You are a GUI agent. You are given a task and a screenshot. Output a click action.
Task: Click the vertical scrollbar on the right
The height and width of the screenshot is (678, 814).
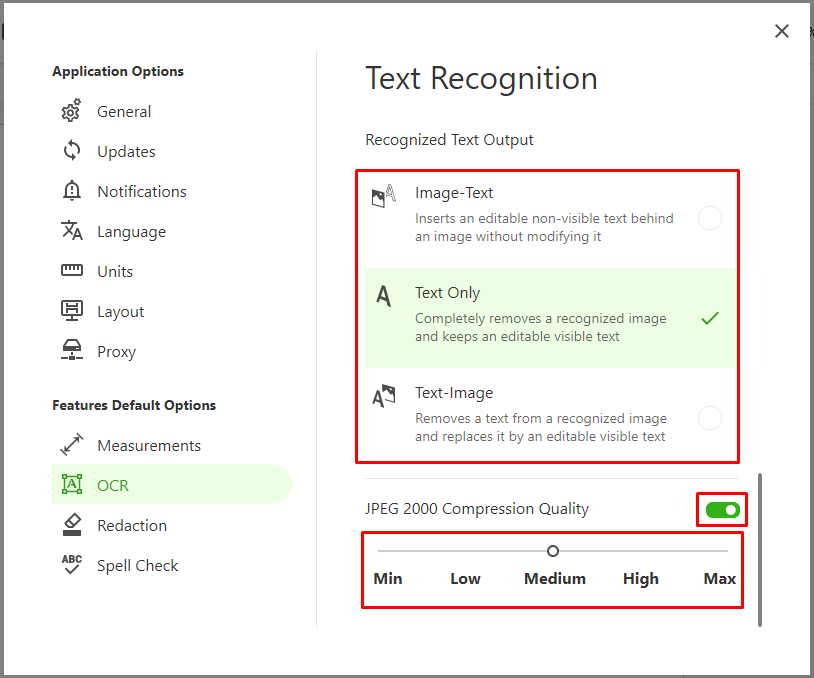(760, 548)
